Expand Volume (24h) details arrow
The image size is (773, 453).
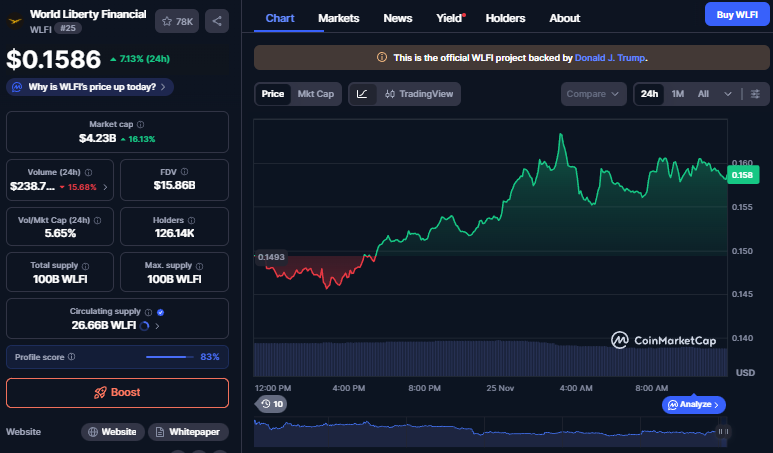coord(105,187)
